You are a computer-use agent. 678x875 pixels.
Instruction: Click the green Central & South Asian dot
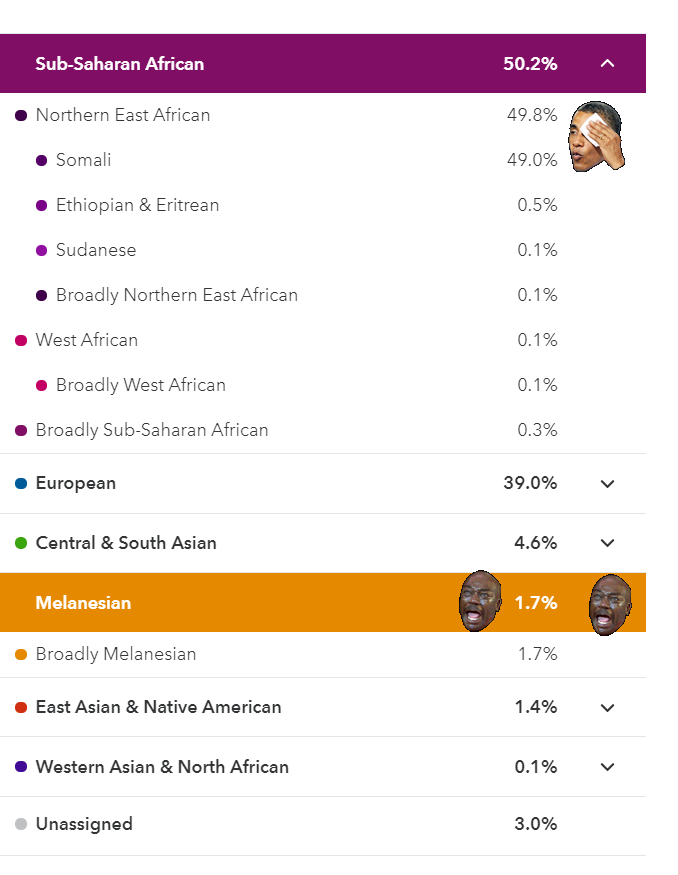[21, 543]
